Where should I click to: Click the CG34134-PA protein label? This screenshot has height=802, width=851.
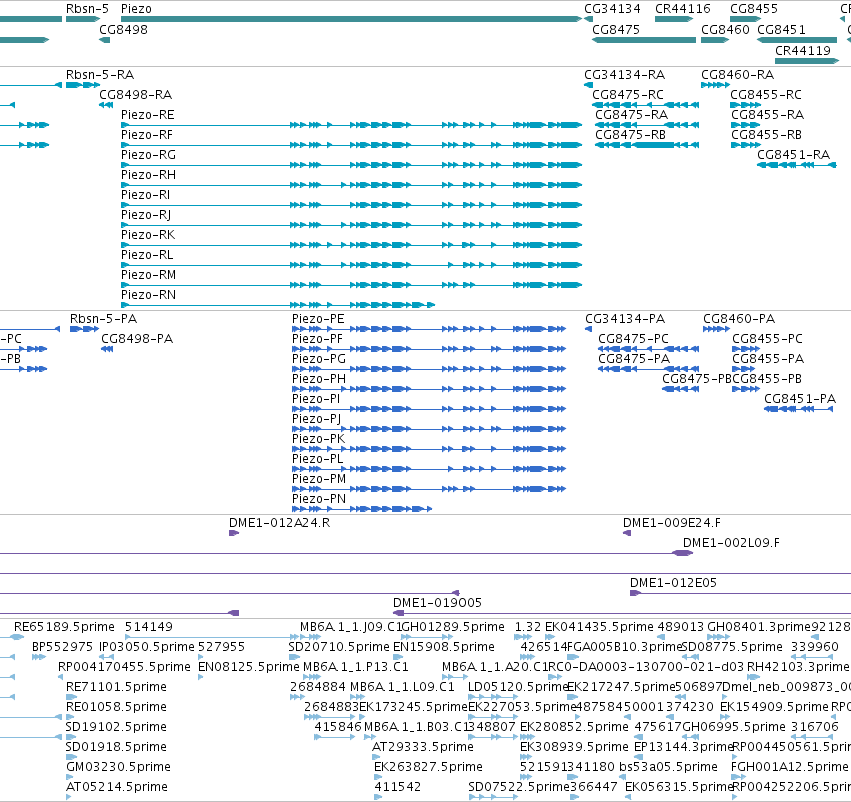(625, 319)
